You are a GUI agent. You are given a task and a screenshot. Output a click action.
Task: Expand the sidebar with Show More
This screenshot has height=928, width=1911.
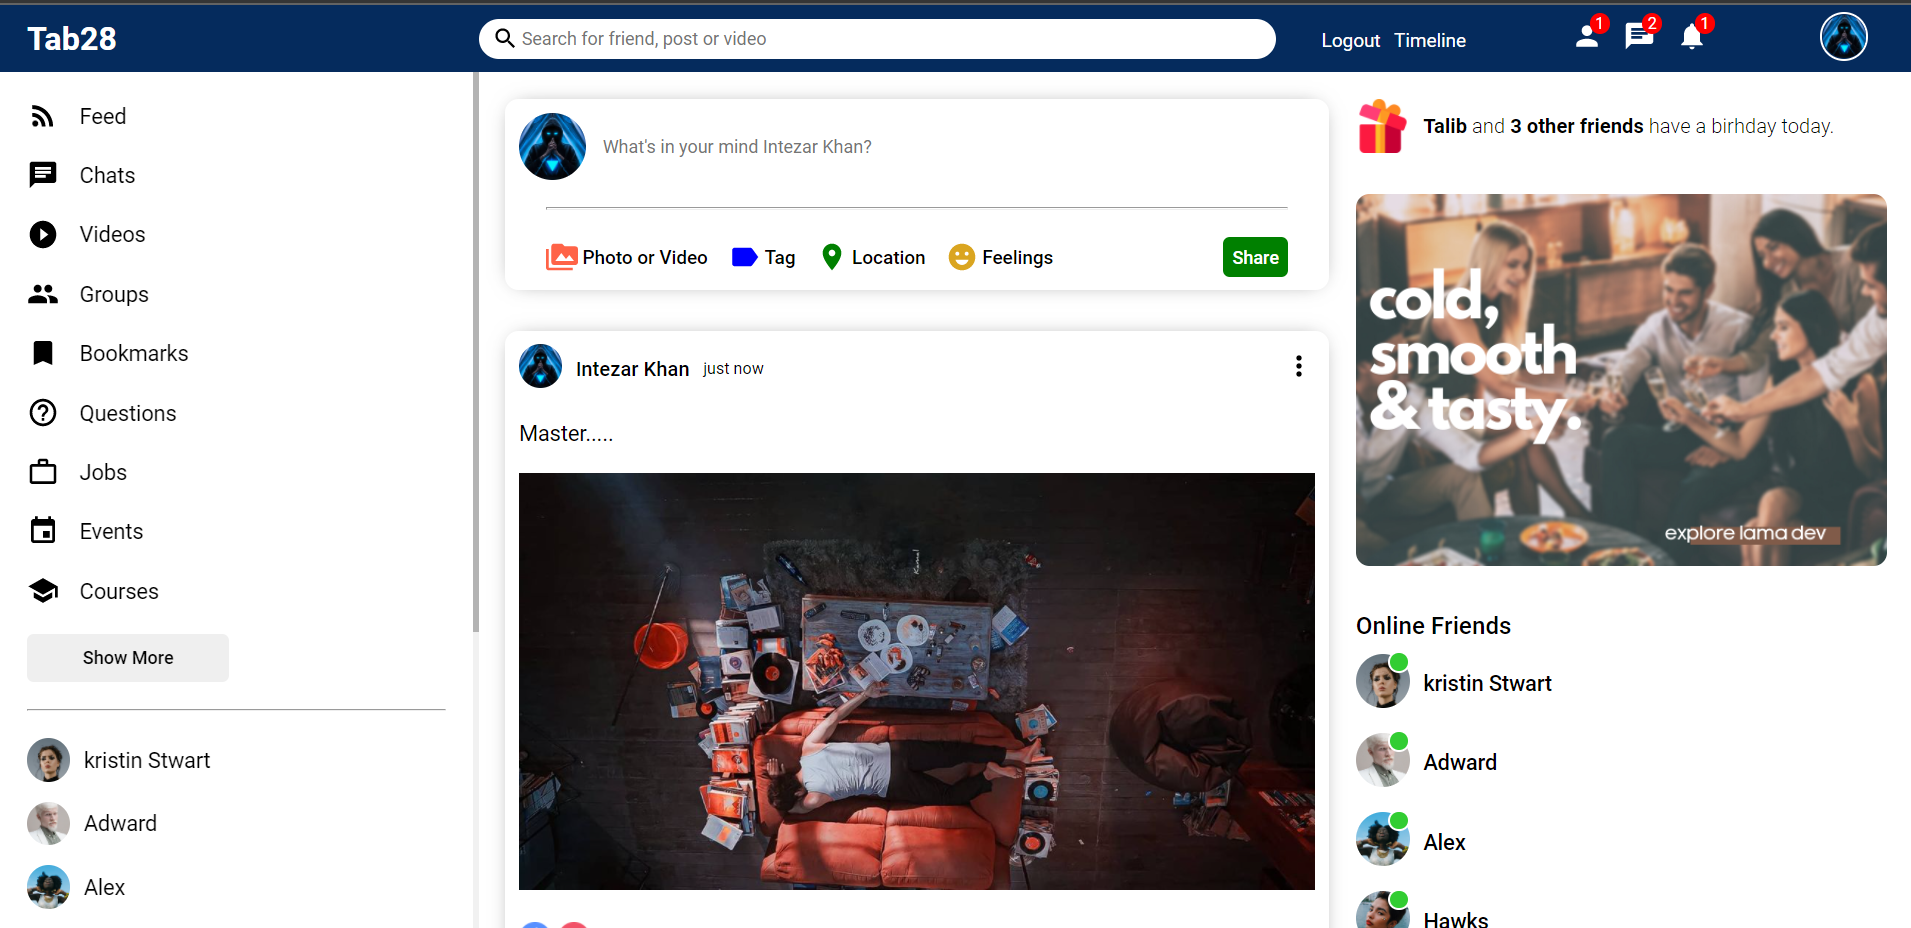[x=127, y=657]
